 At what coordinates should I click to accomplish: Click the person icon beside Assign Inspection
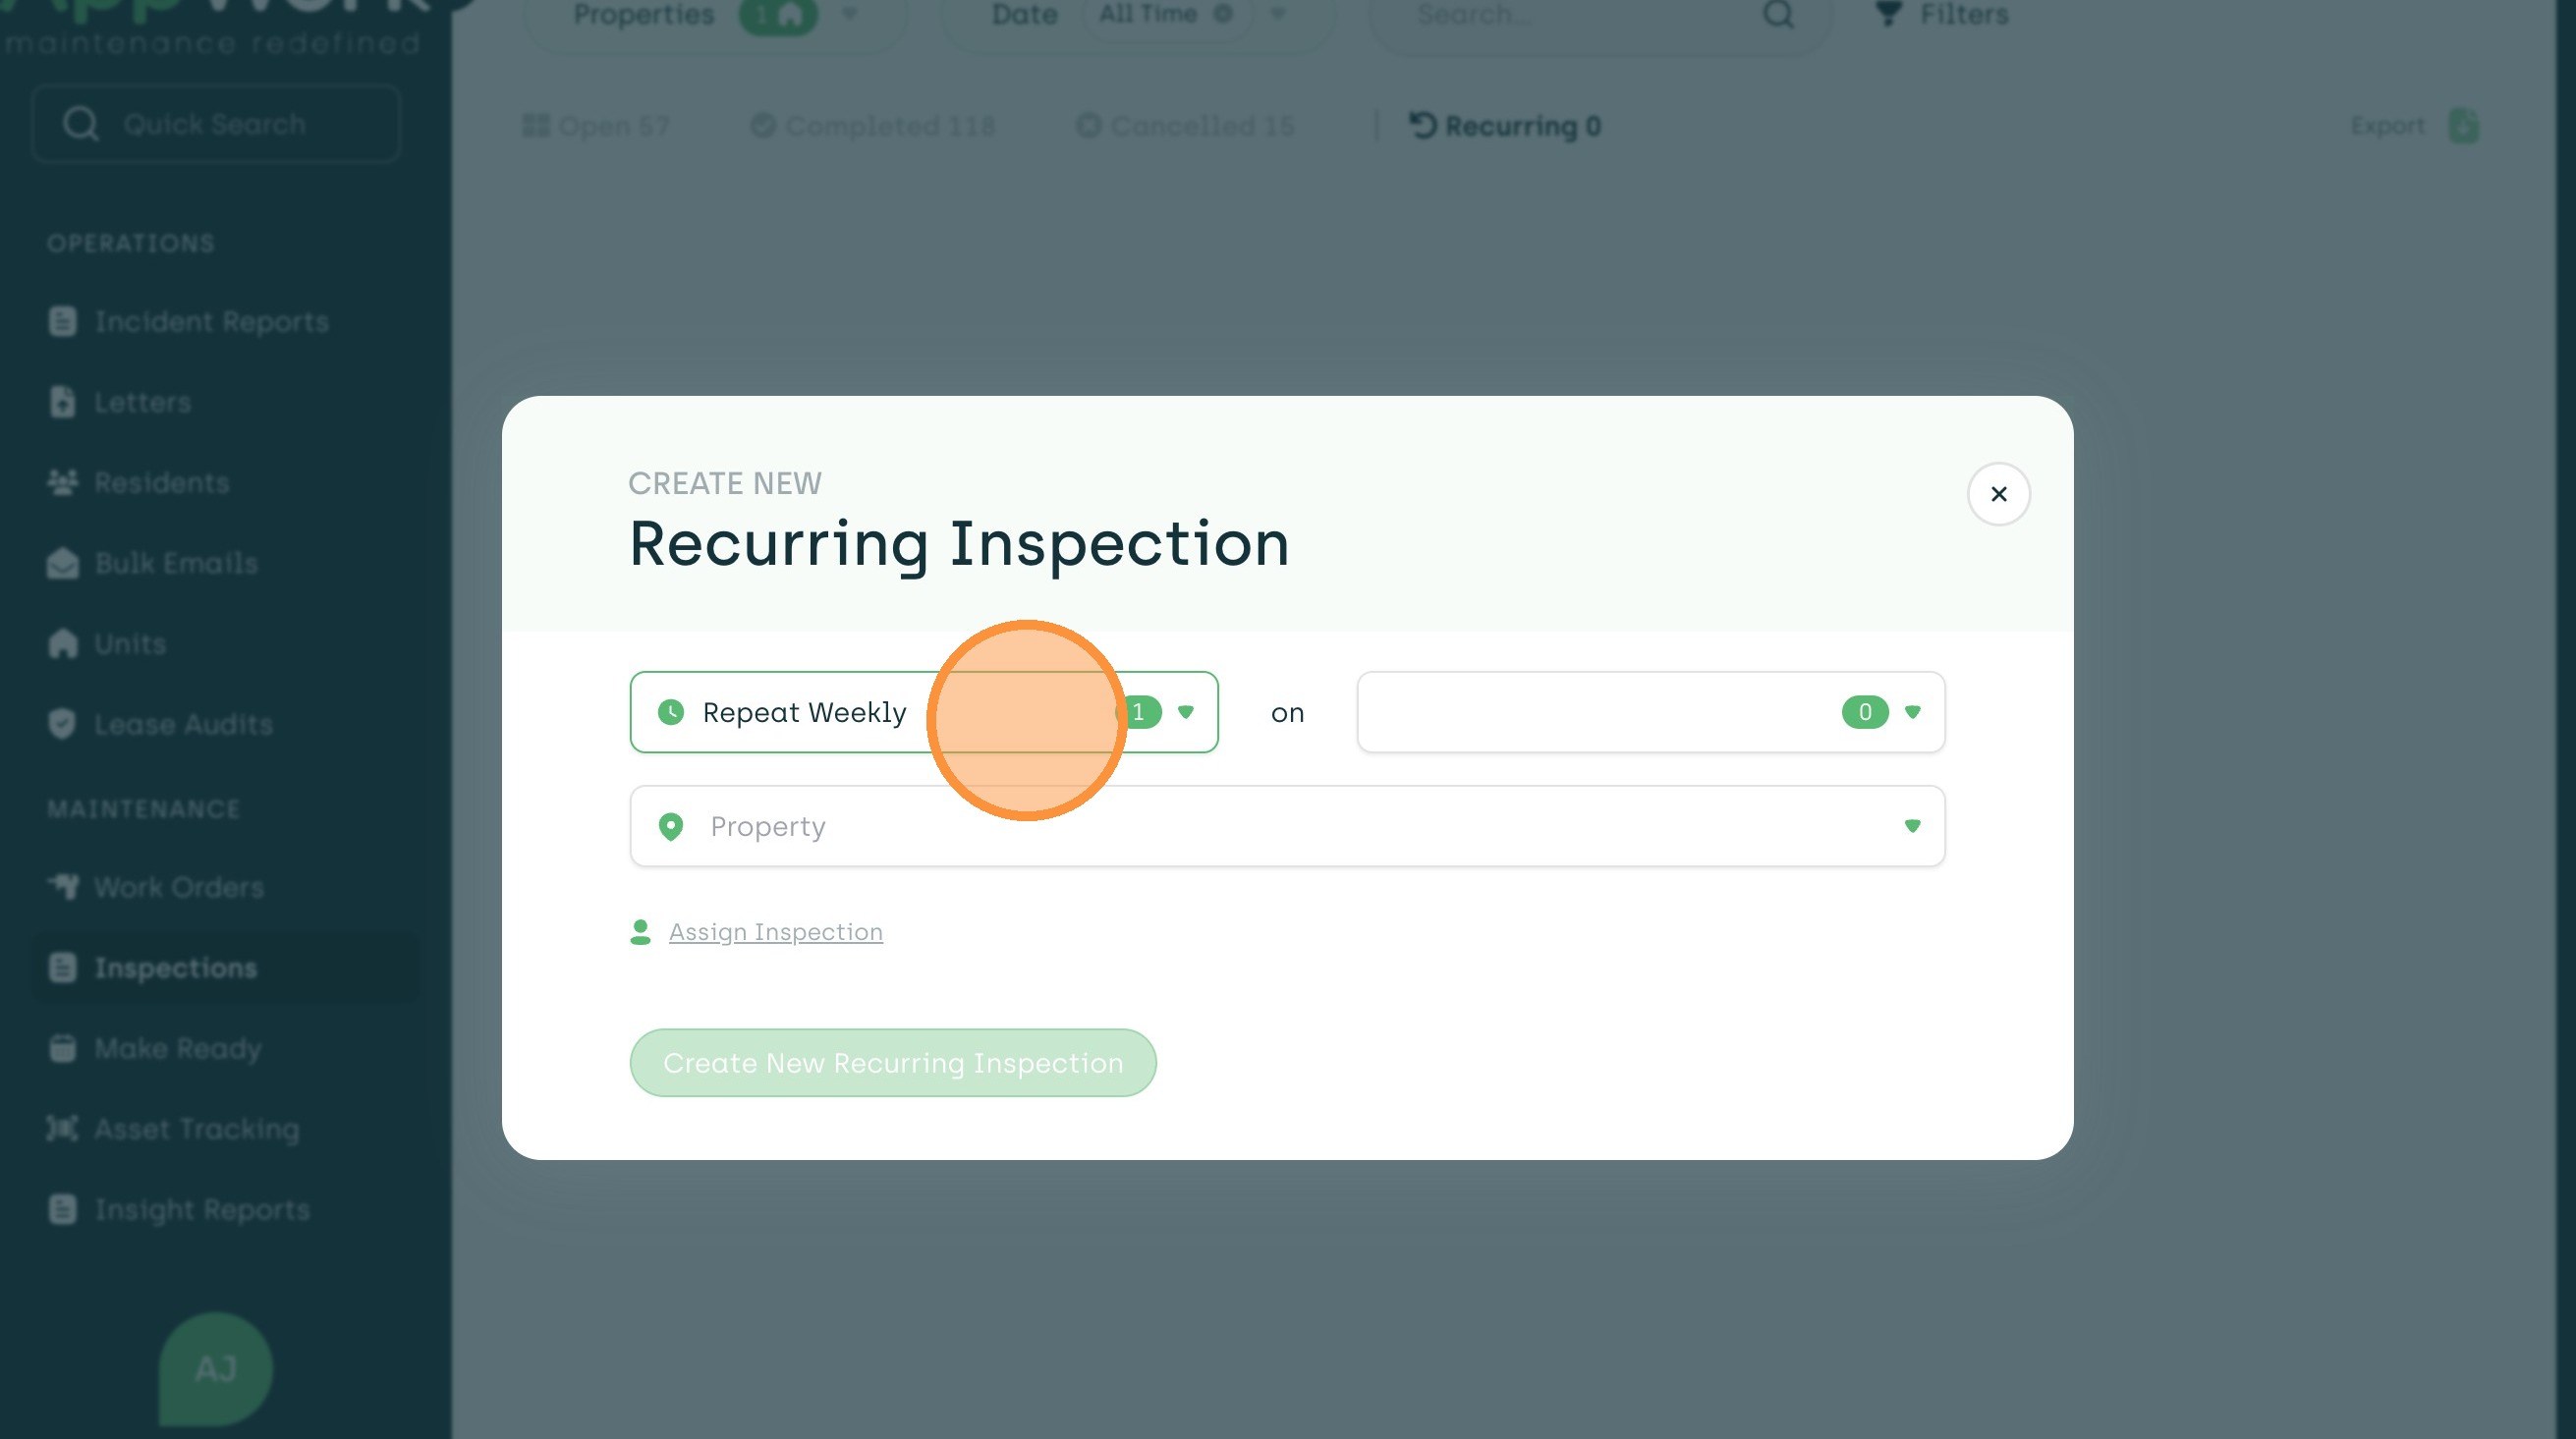tap(641, 931)
